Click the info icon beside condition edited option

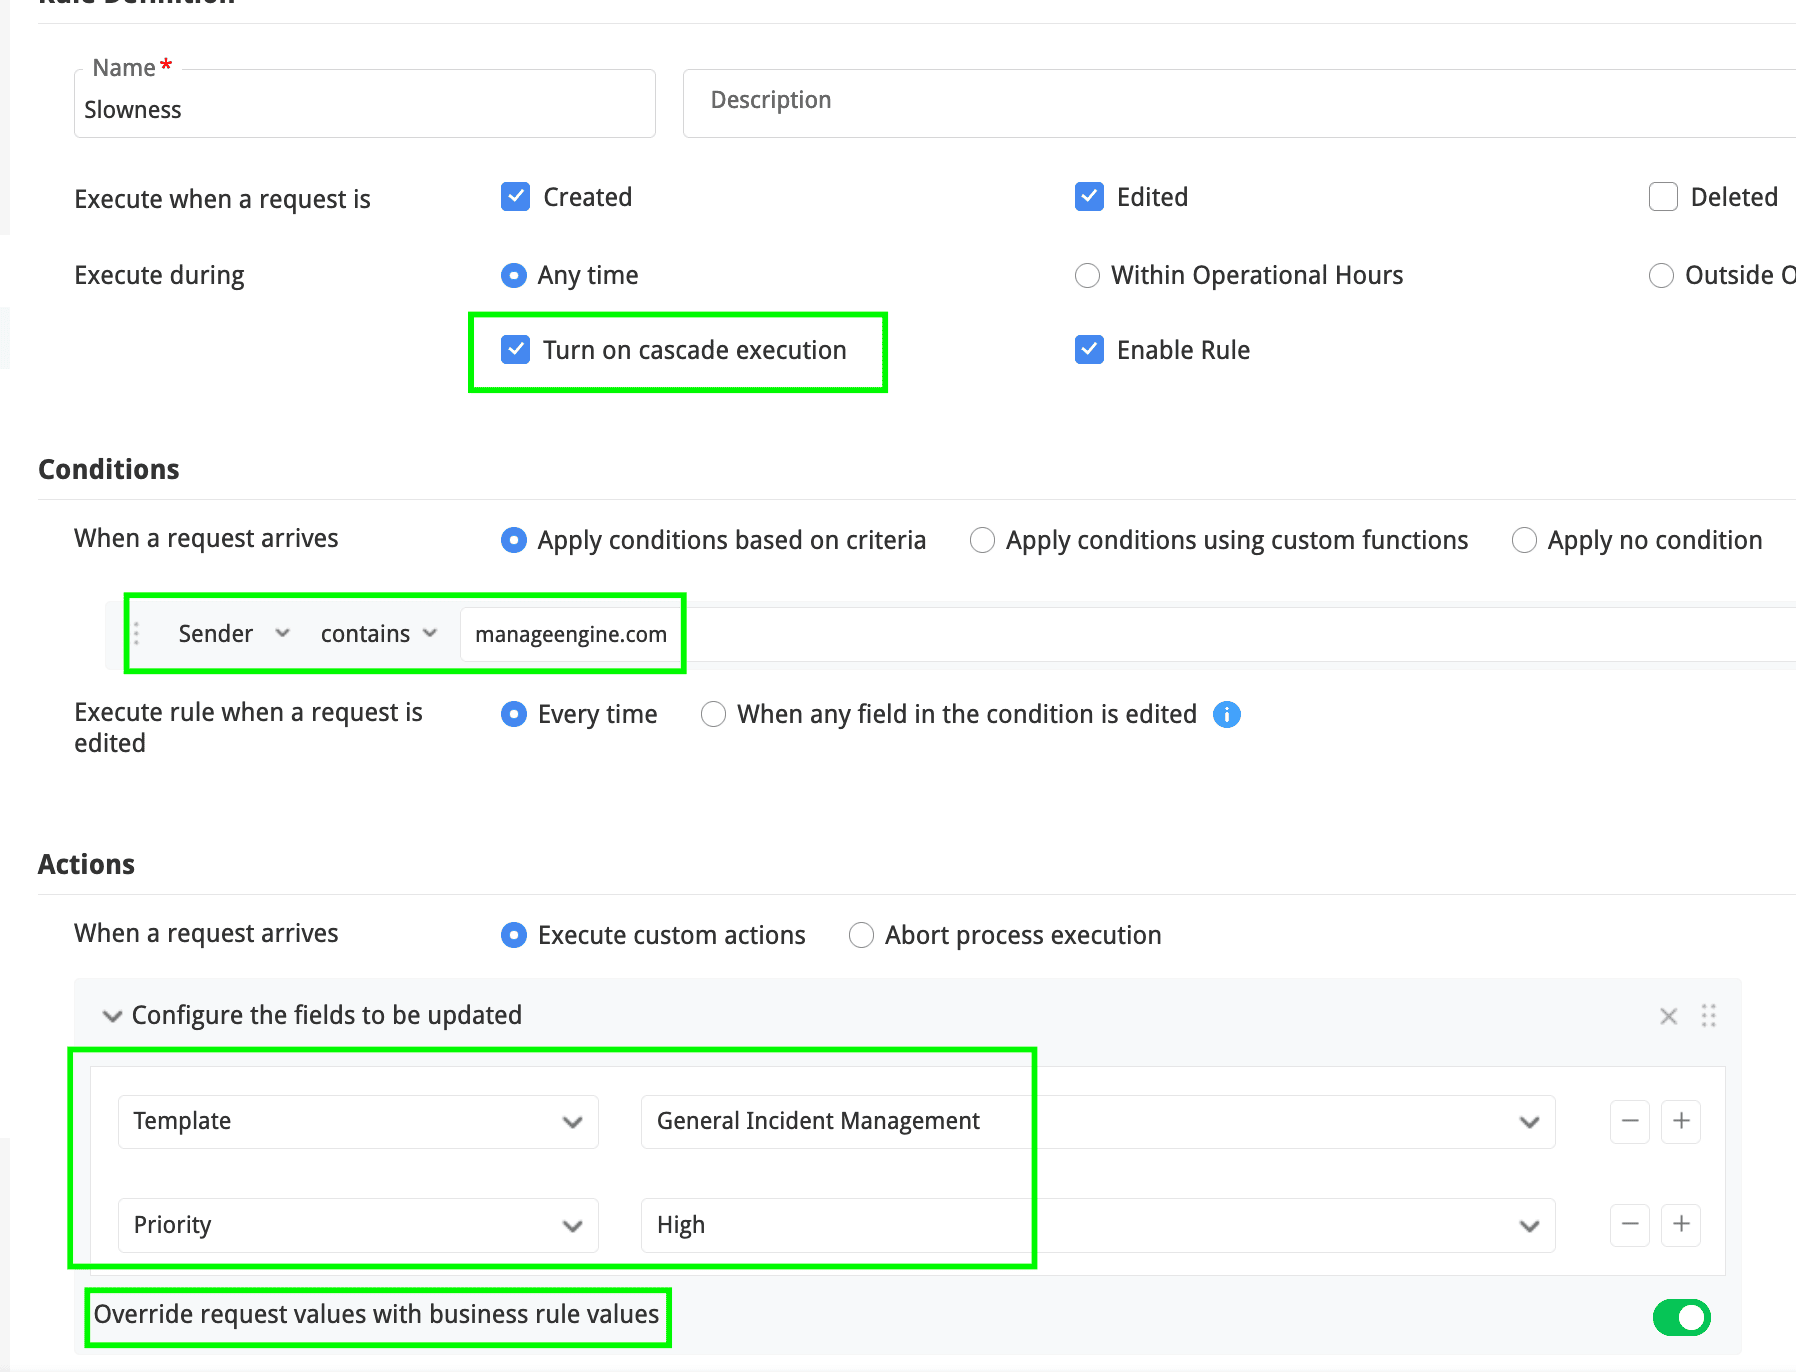coord(1226,715)
